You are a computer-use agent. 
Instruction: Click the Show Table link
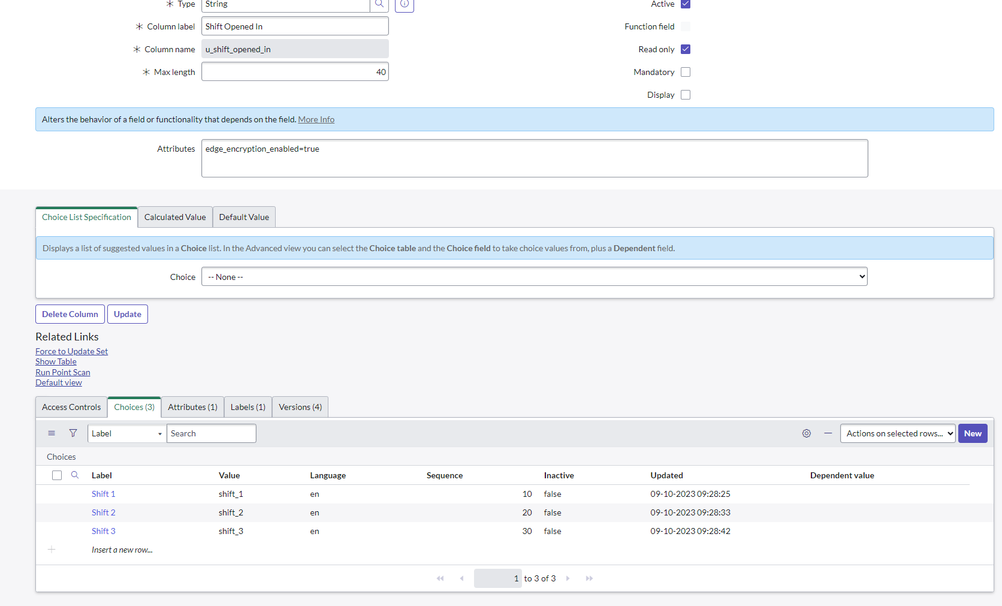pyautogui.click(x=56, y=362)
